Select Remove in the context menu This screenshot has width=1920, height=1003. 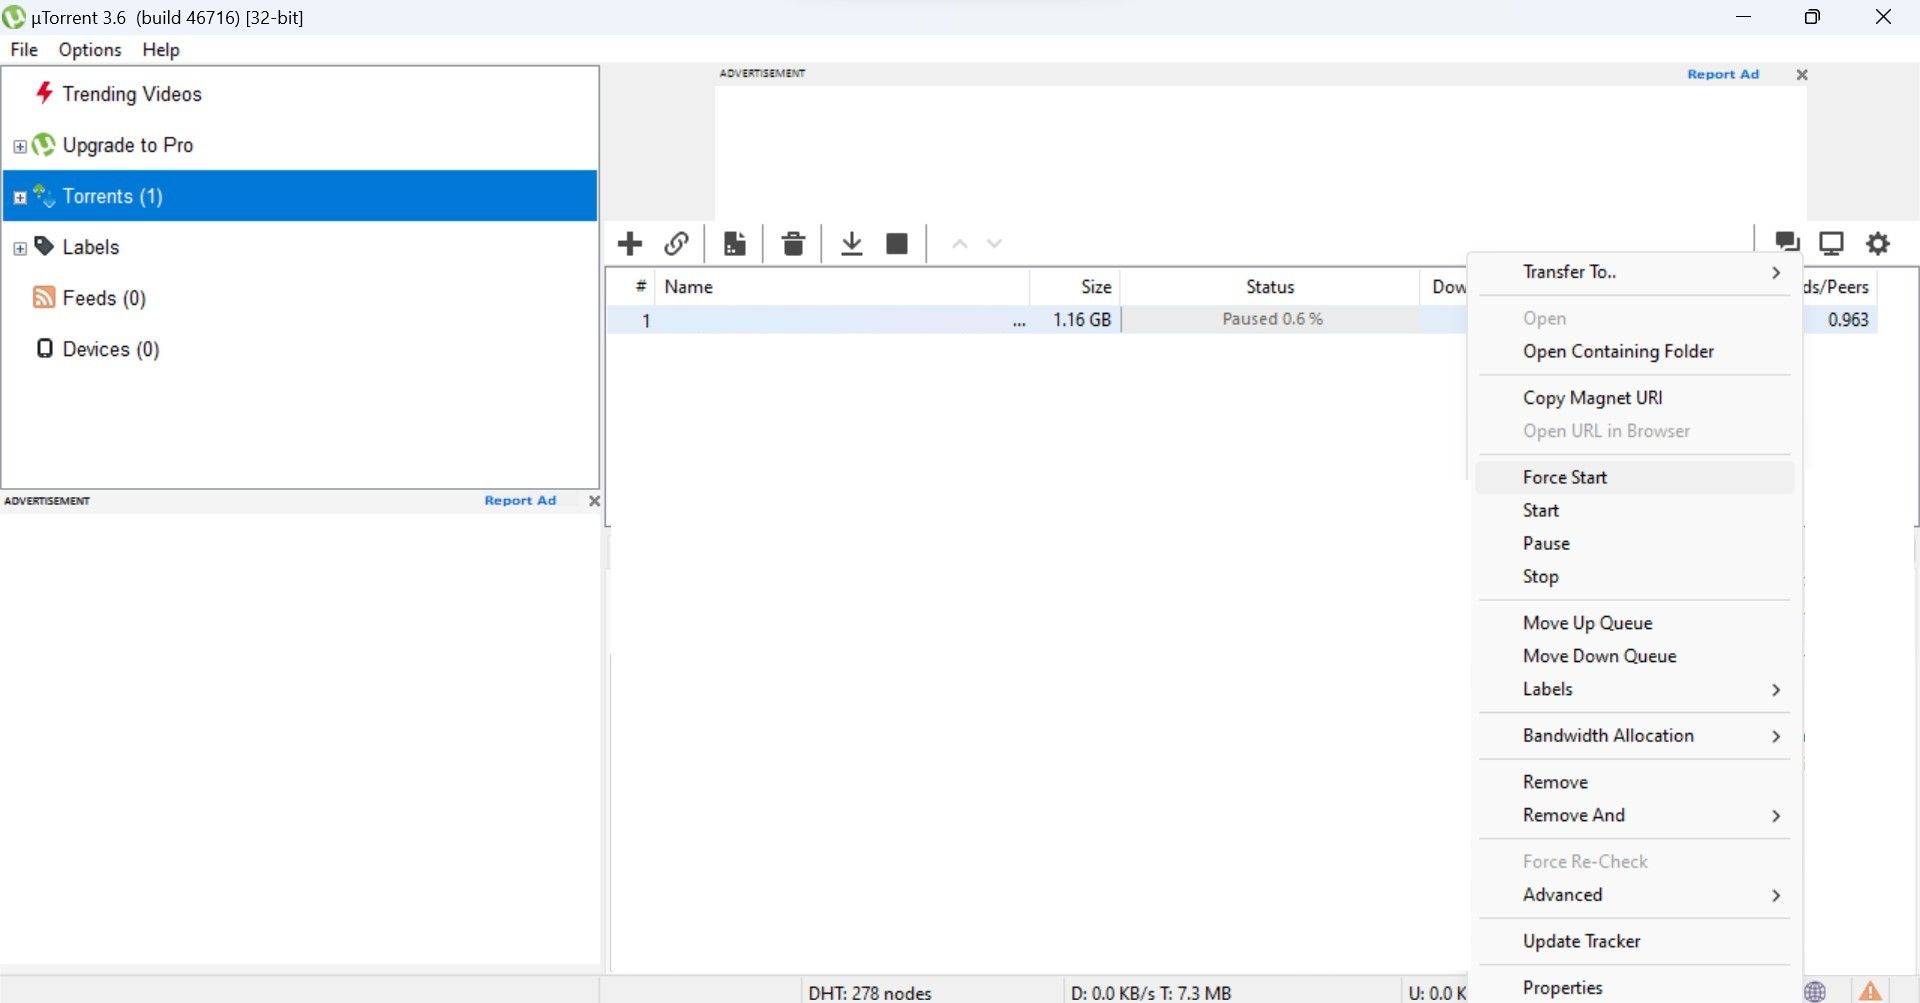point(1635,781)
